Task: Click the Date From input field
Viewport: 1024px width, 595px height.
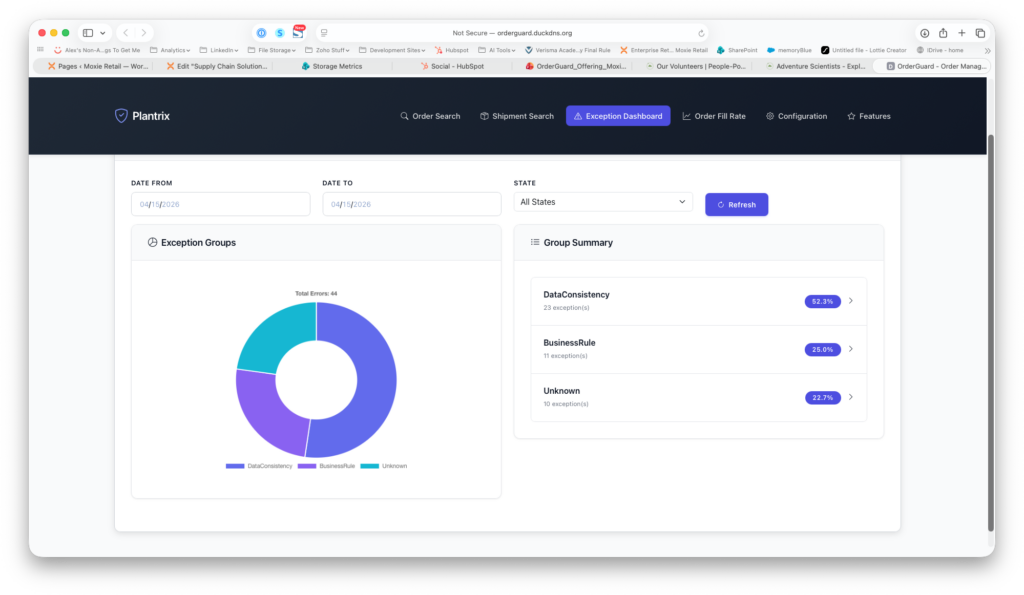Action: (x=220, y=204)
